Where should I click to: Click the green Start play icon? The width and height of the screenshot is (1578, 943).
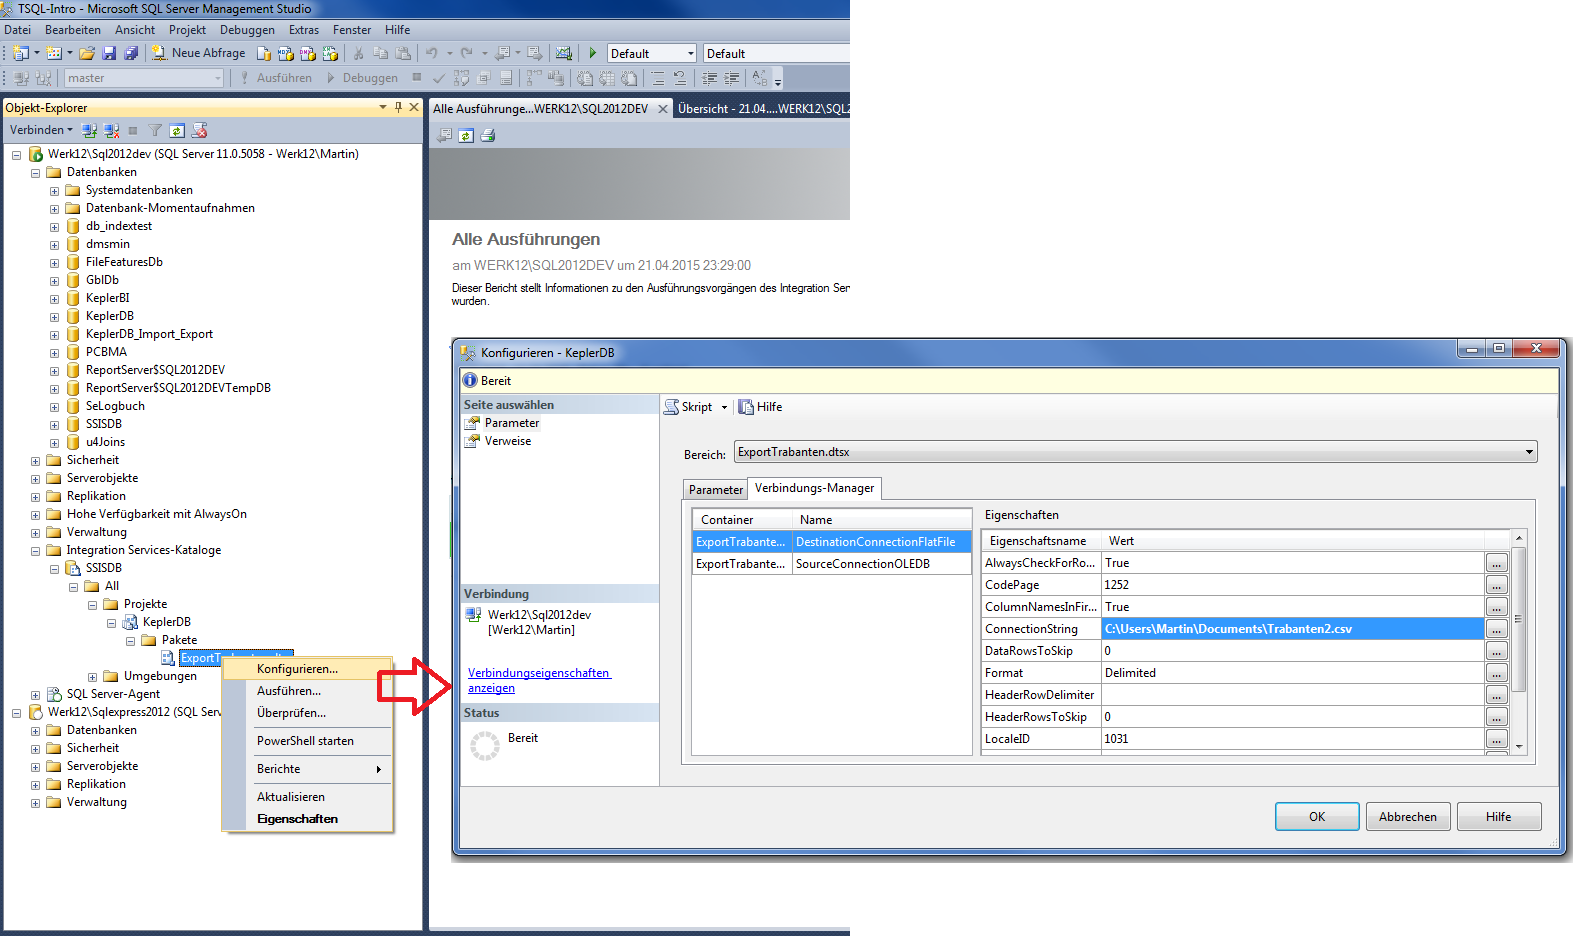tap(593, 53)
